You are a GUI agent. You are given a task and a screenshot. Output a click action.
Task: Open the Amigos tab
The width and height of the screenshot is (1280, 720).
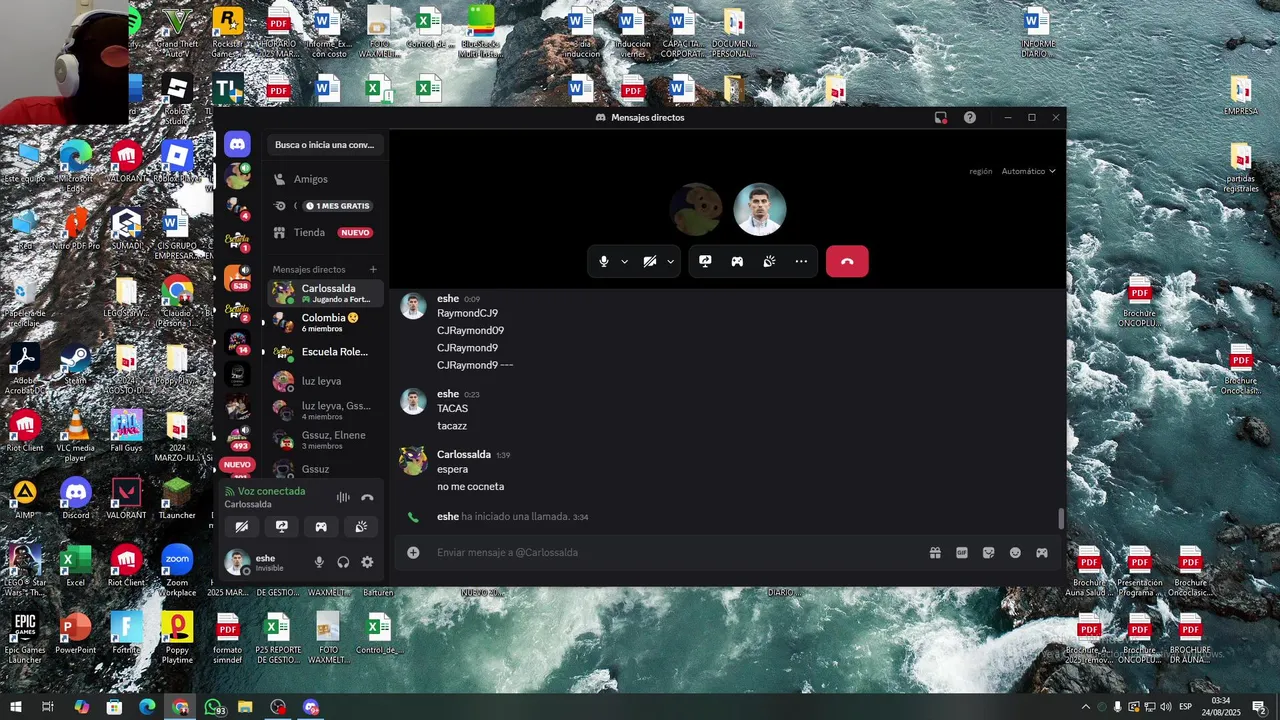click(326, 179)
